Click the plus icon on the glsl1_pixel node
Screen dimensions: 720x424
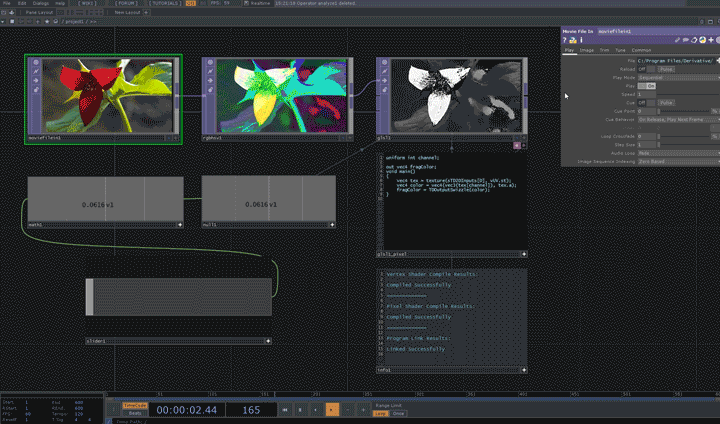(x=524, y=254)
